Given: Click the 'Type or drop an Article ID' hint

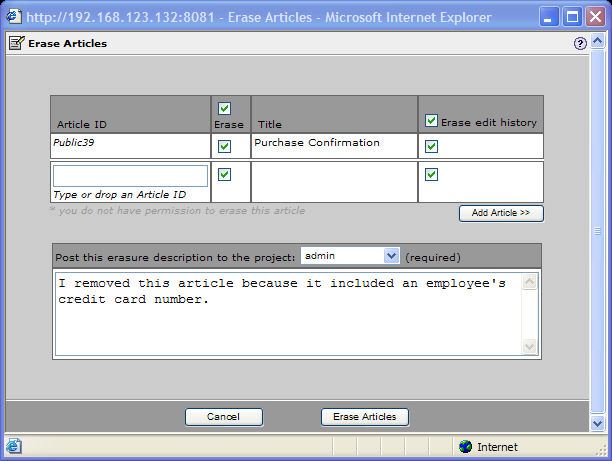Looking at the screenshot, I should pos(119,194).
